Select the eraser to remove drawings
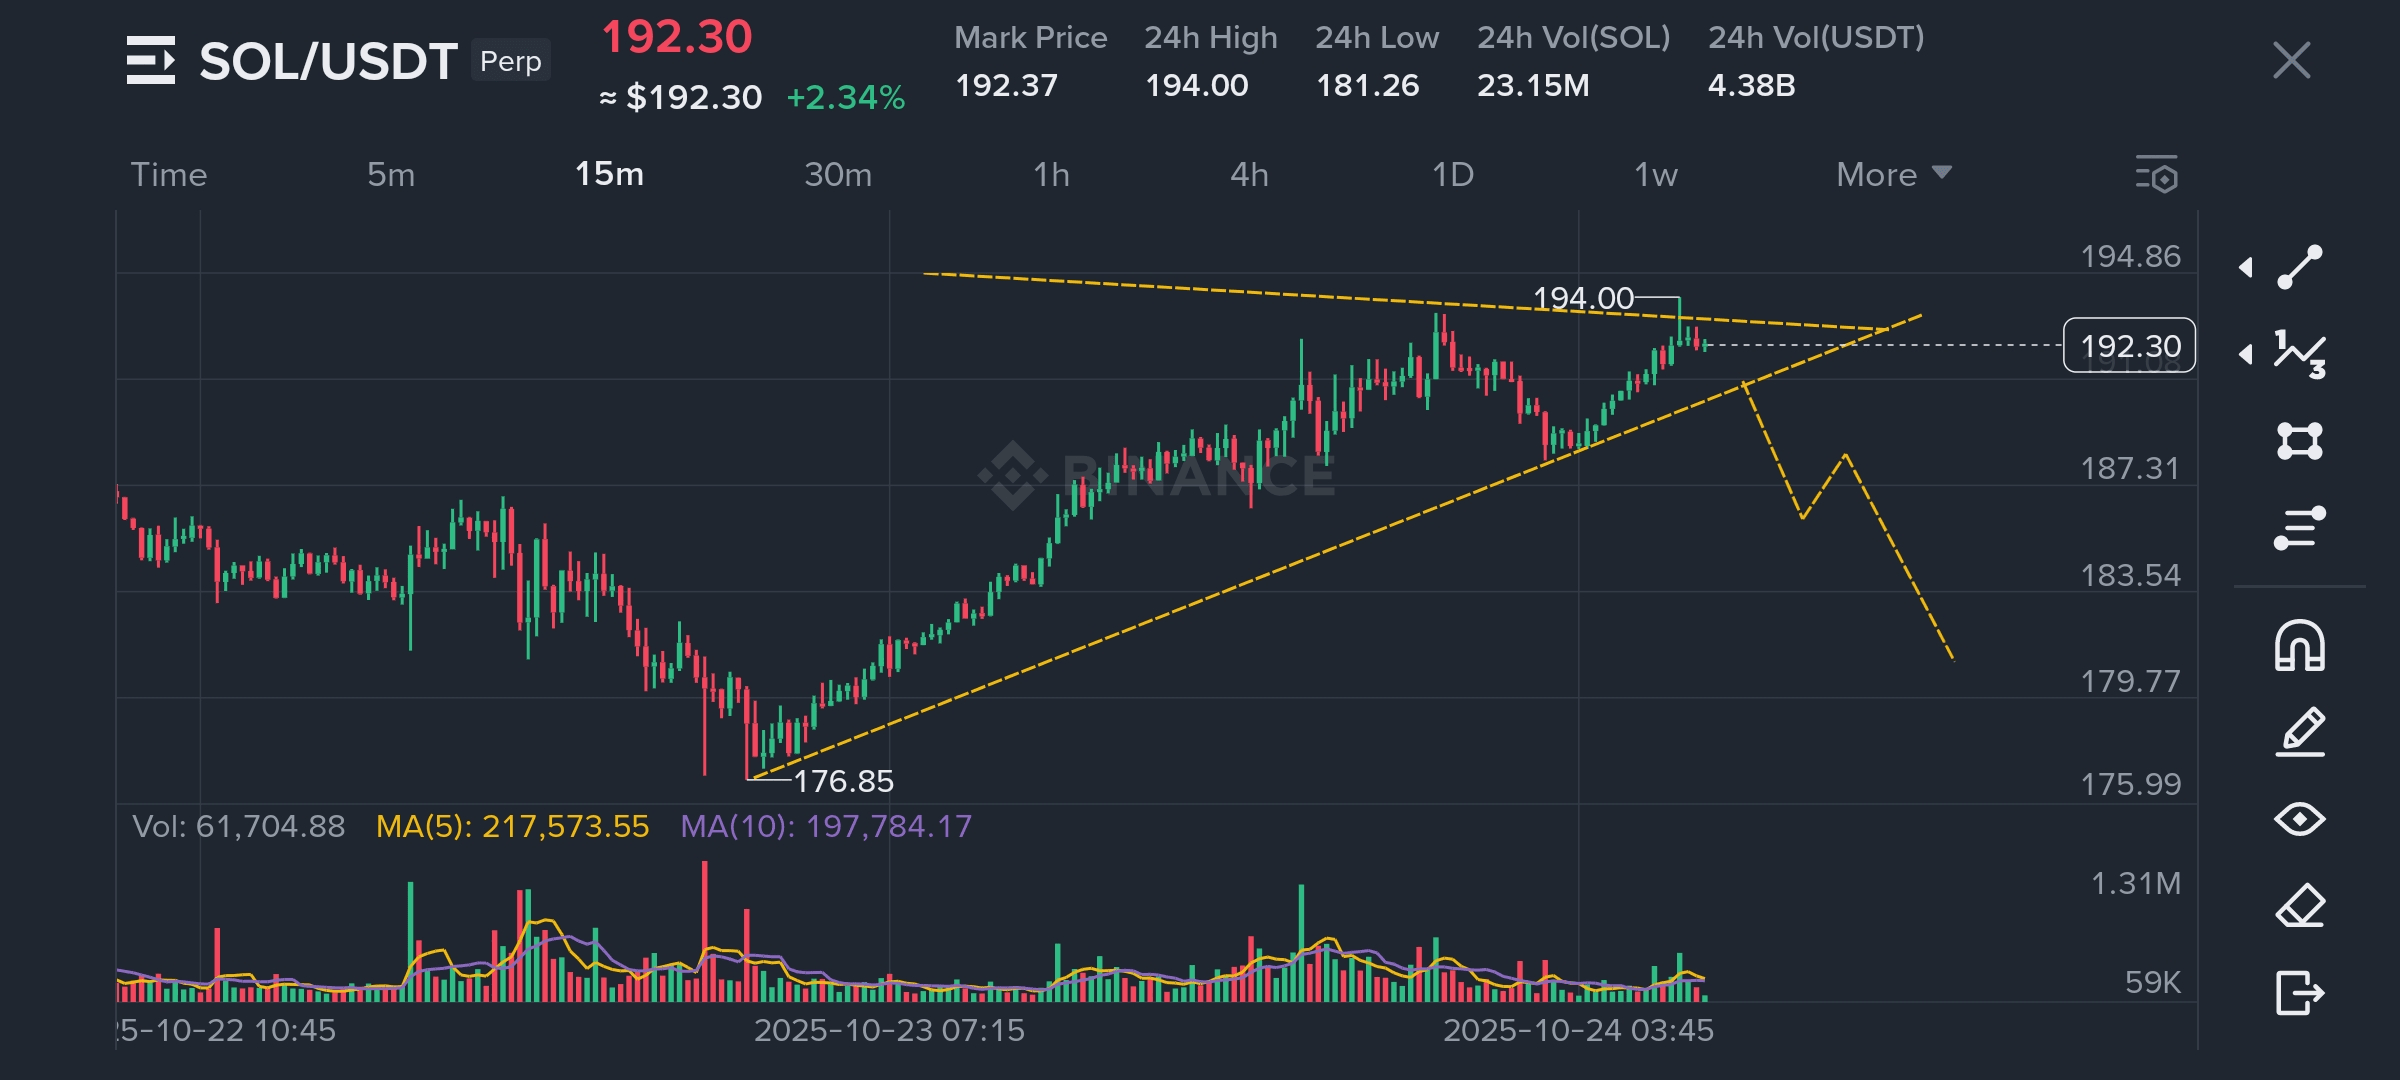 click(x=2299, y=906)
